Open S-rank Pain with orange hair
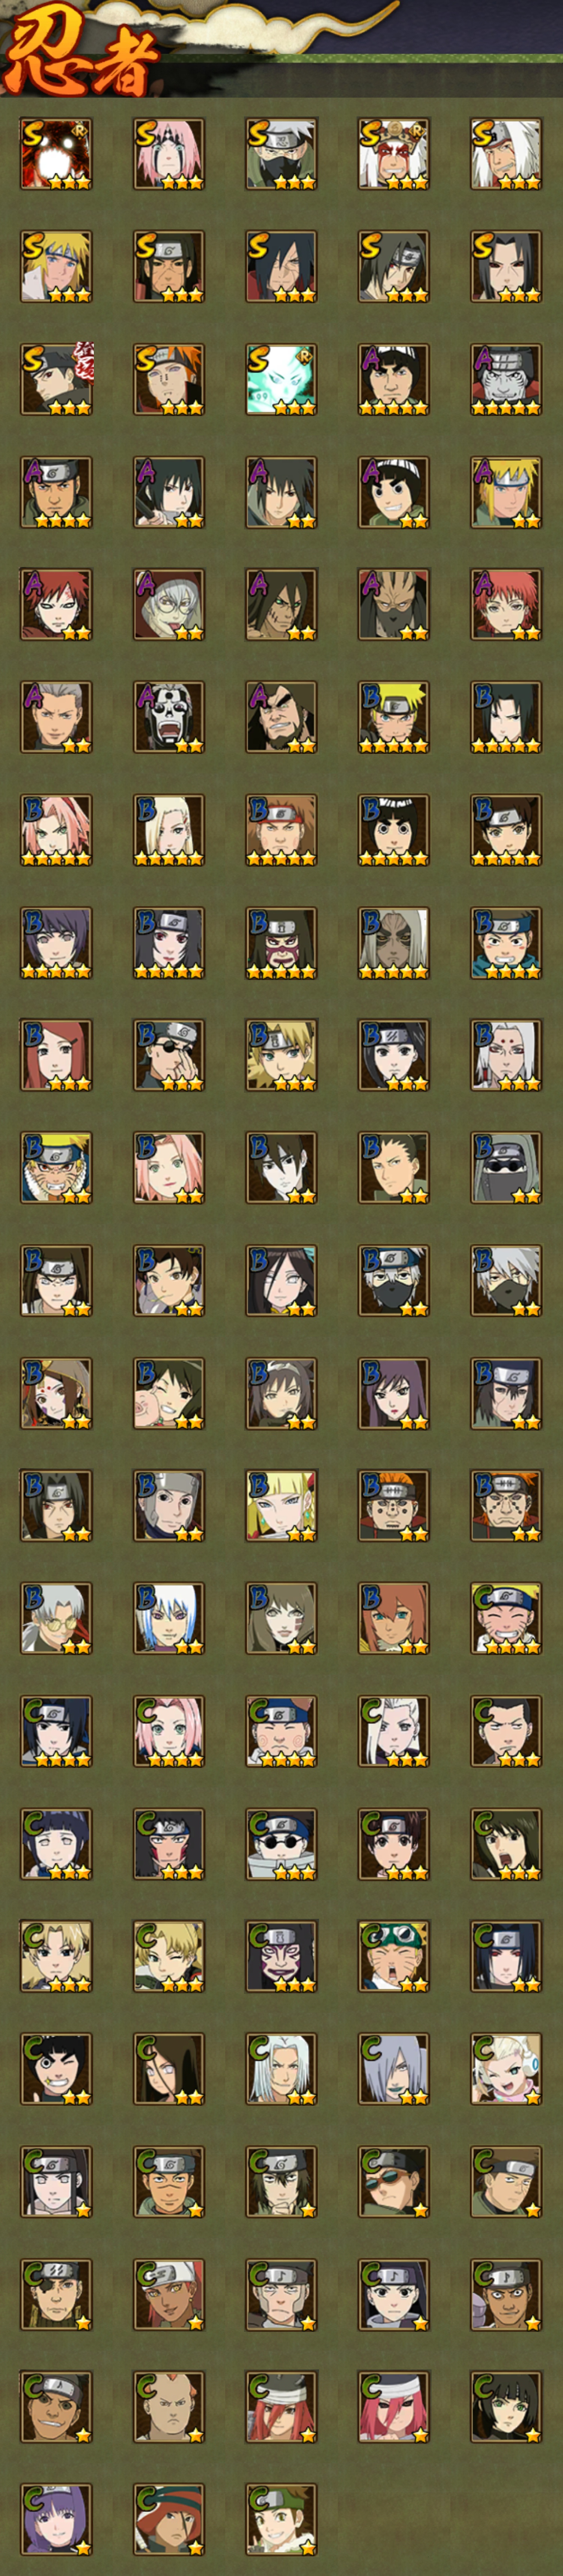This screenshot has width=563, height=2576. click(x=169, y=379)
